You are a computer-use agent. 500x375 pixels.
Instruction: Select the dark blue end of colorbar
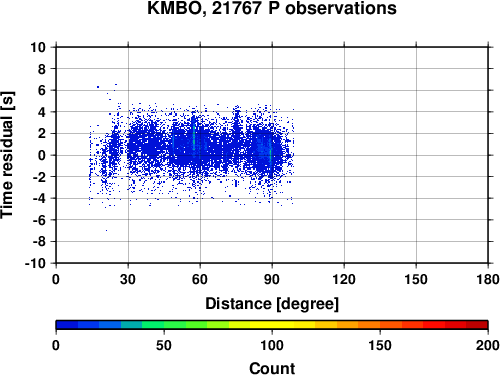(x=67, y=325)
